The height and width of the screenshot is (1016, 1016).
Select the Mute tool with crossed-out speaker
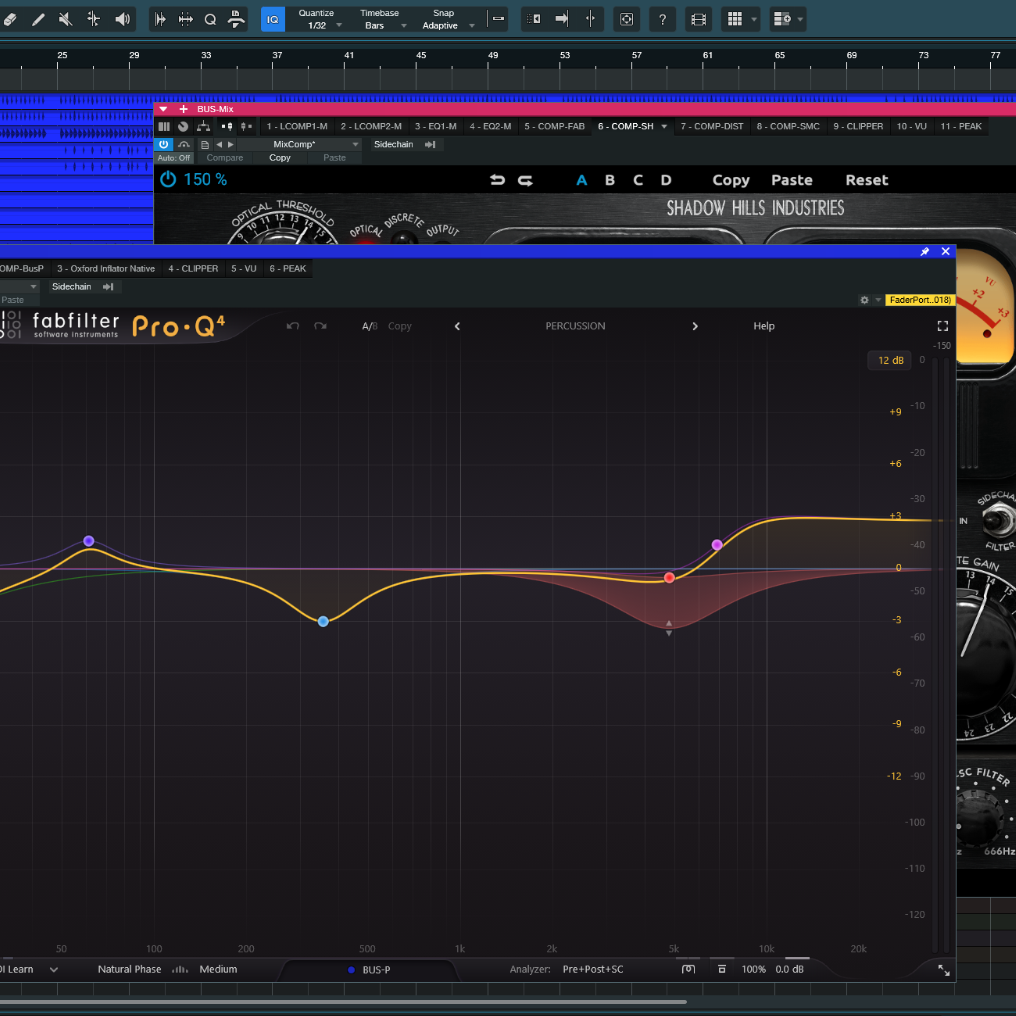(x=65, y=19)
